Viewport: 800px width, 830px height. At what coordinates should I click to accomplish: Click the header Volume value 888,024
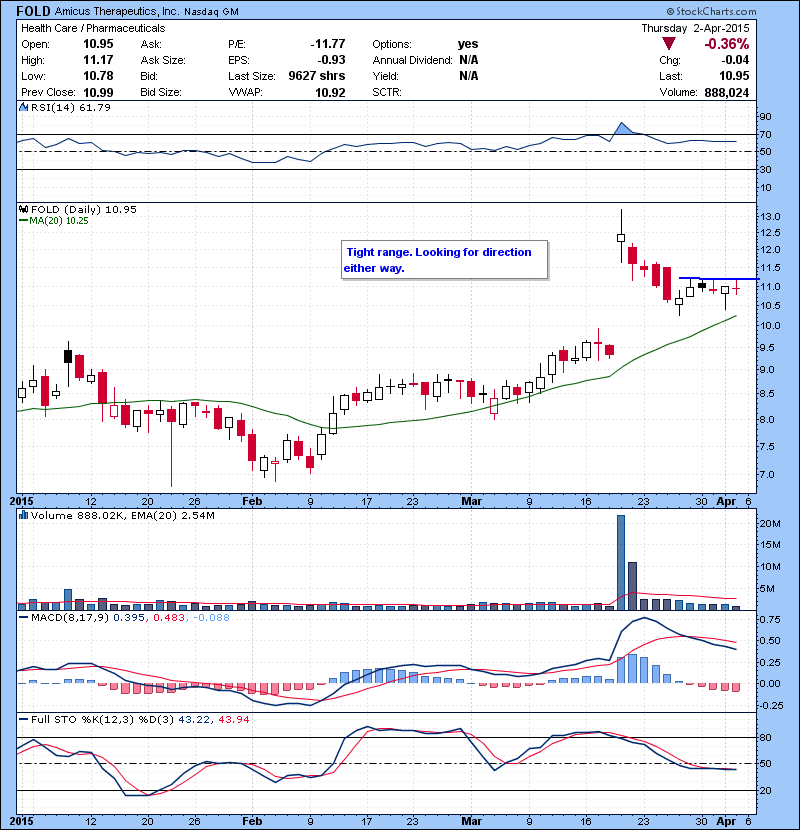(726, 92)
